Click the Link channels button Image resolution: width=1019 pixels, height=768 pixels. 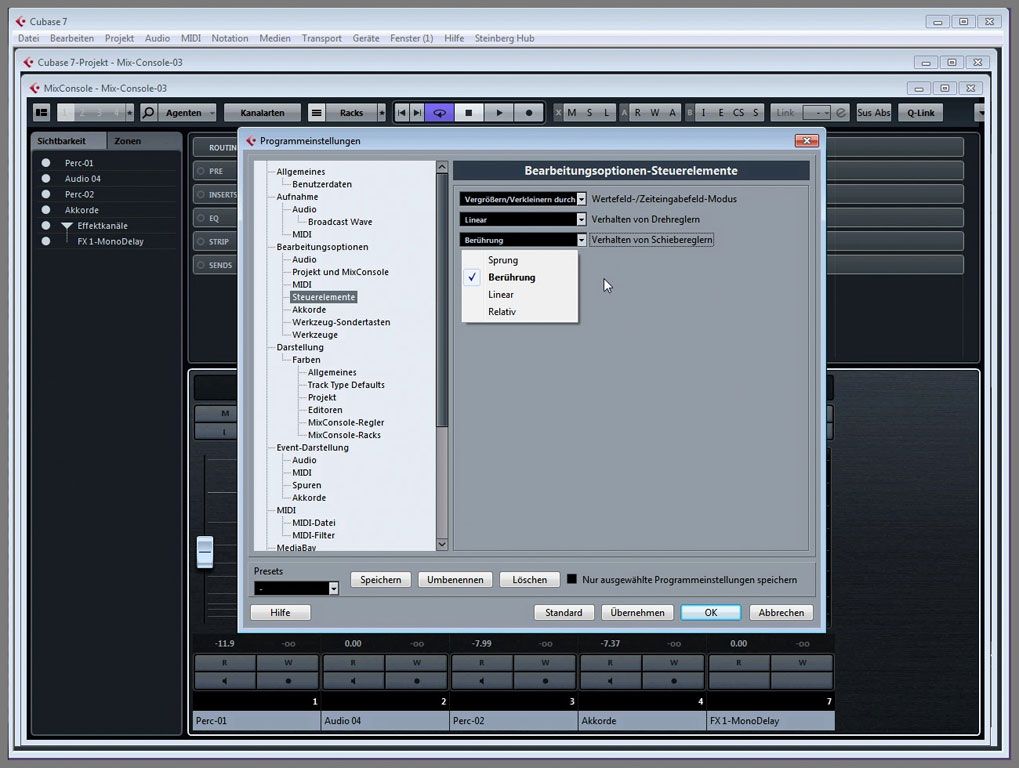785,112
